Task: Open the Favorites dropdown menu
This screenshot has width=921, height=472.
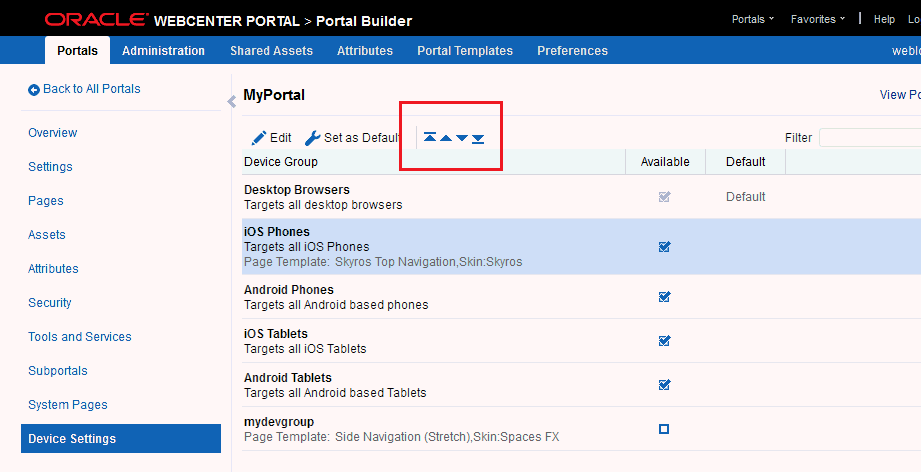Action: [x=818, y=19]
